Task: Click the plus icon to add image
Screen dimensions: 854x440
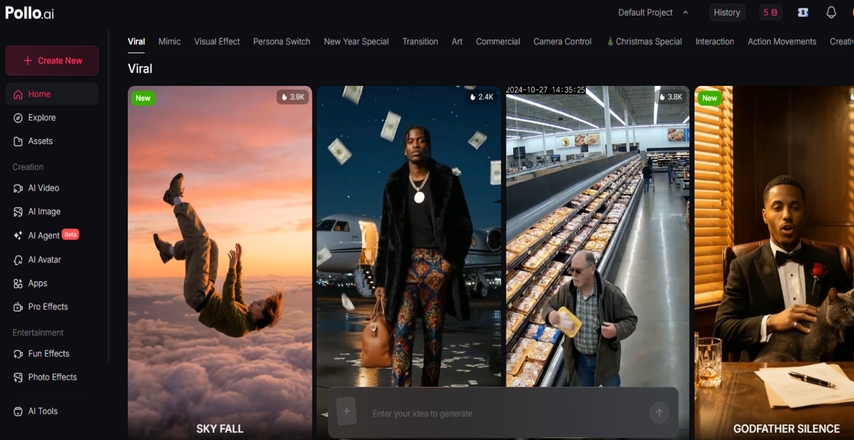Action: point(347,412)
